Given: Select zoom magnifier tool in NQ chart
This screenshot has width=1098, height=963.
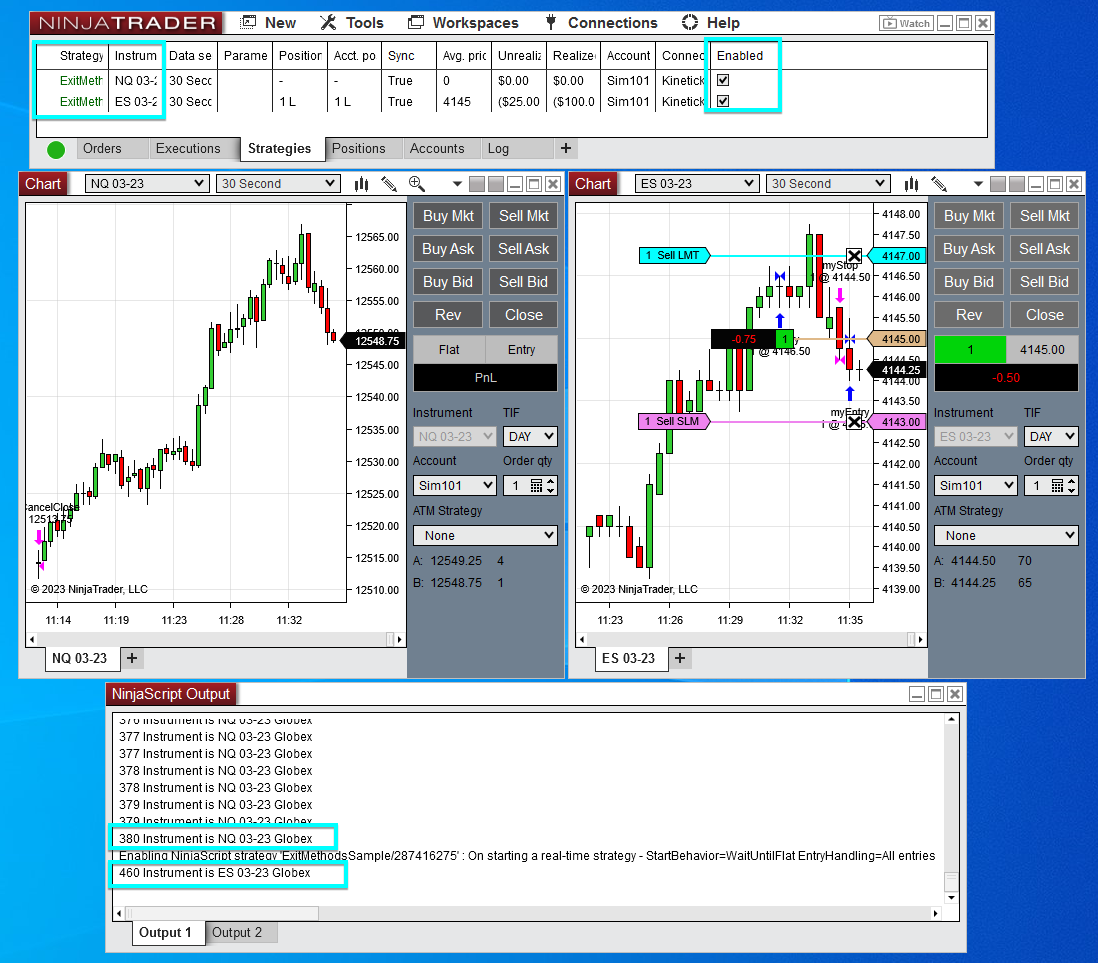Looking at the screenshot, I should [417, 184].
